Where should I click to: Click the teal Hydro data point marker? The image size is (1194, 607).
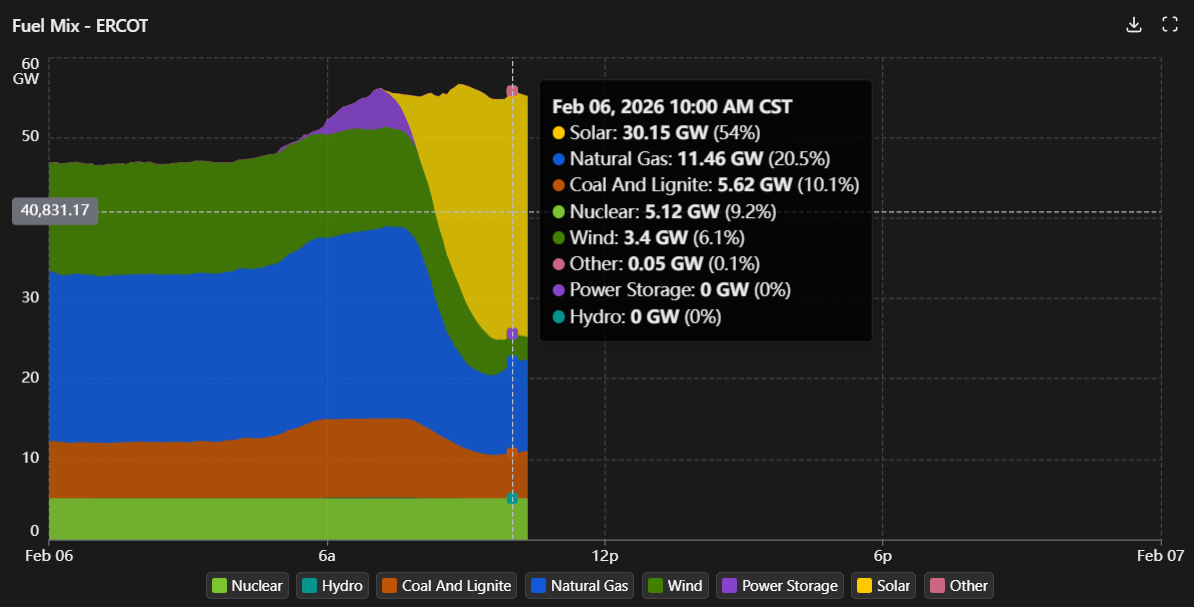pos(512,498)
